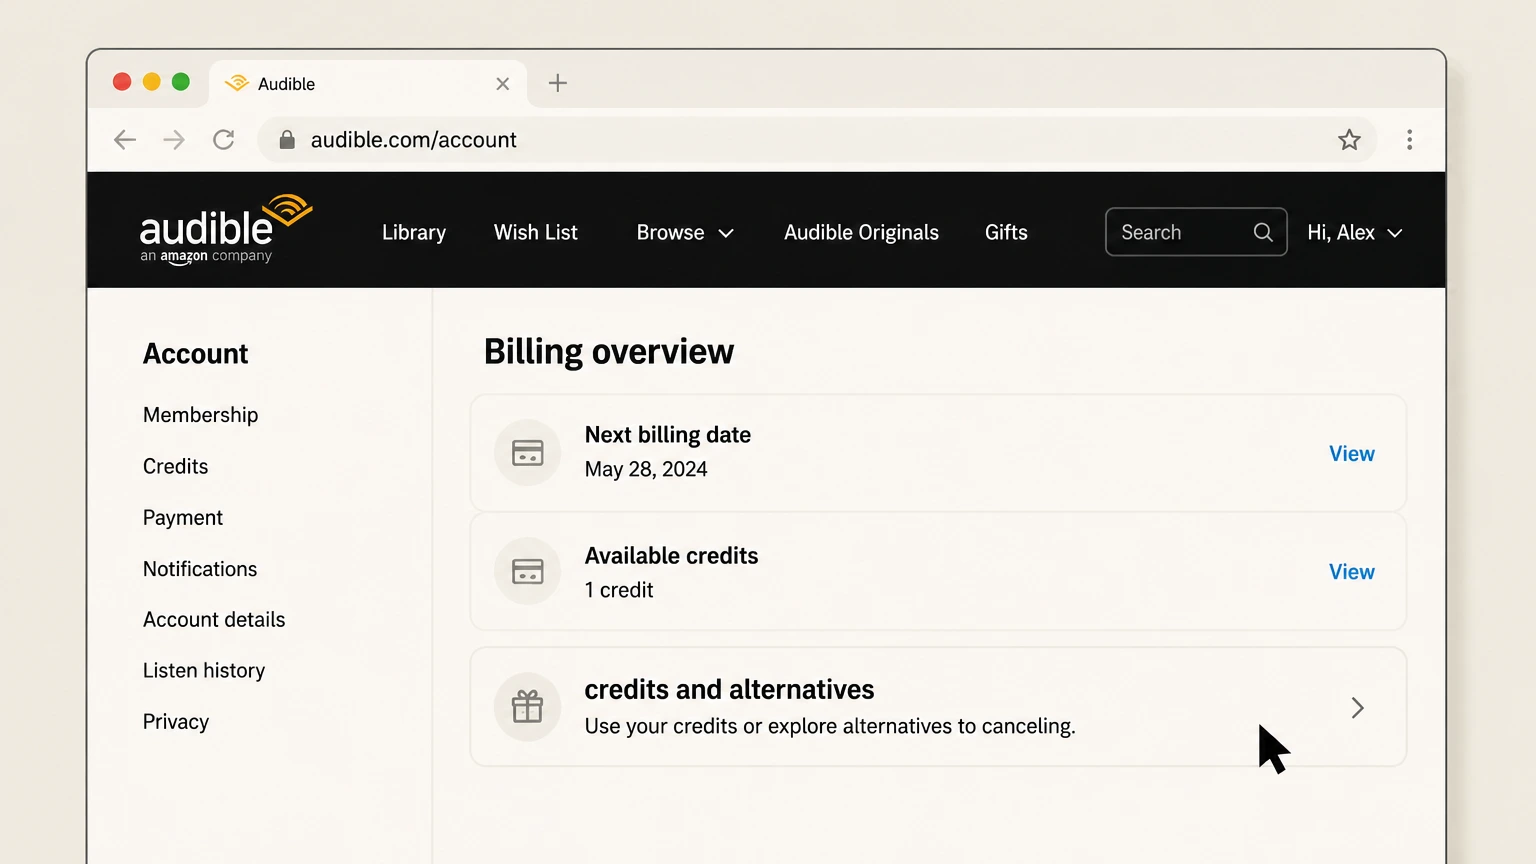Select Membership in the Account sidebar
This screenshot has height=864, width=1536.
tap(200, 415)
